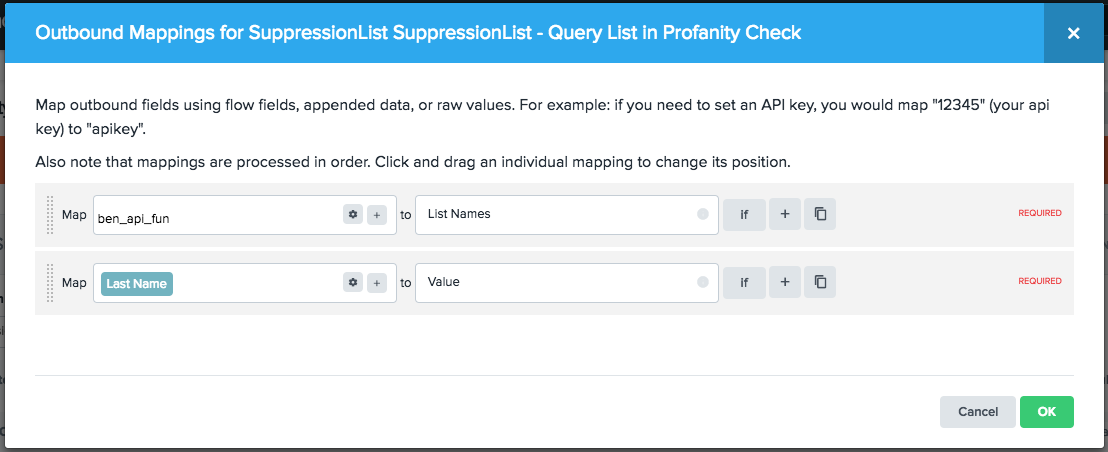Duplicate the List Names mapping
The image size is (1108, 452).
tap(820, 214)
